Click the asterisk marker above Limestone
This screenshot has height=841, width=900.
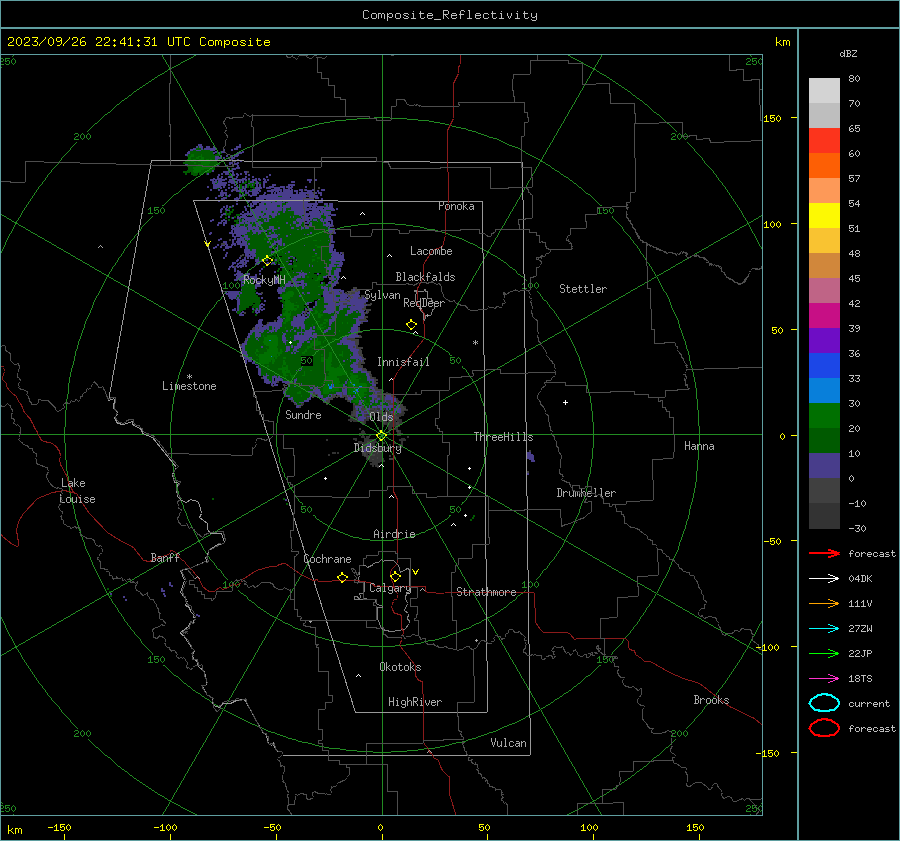click(189, 377)
